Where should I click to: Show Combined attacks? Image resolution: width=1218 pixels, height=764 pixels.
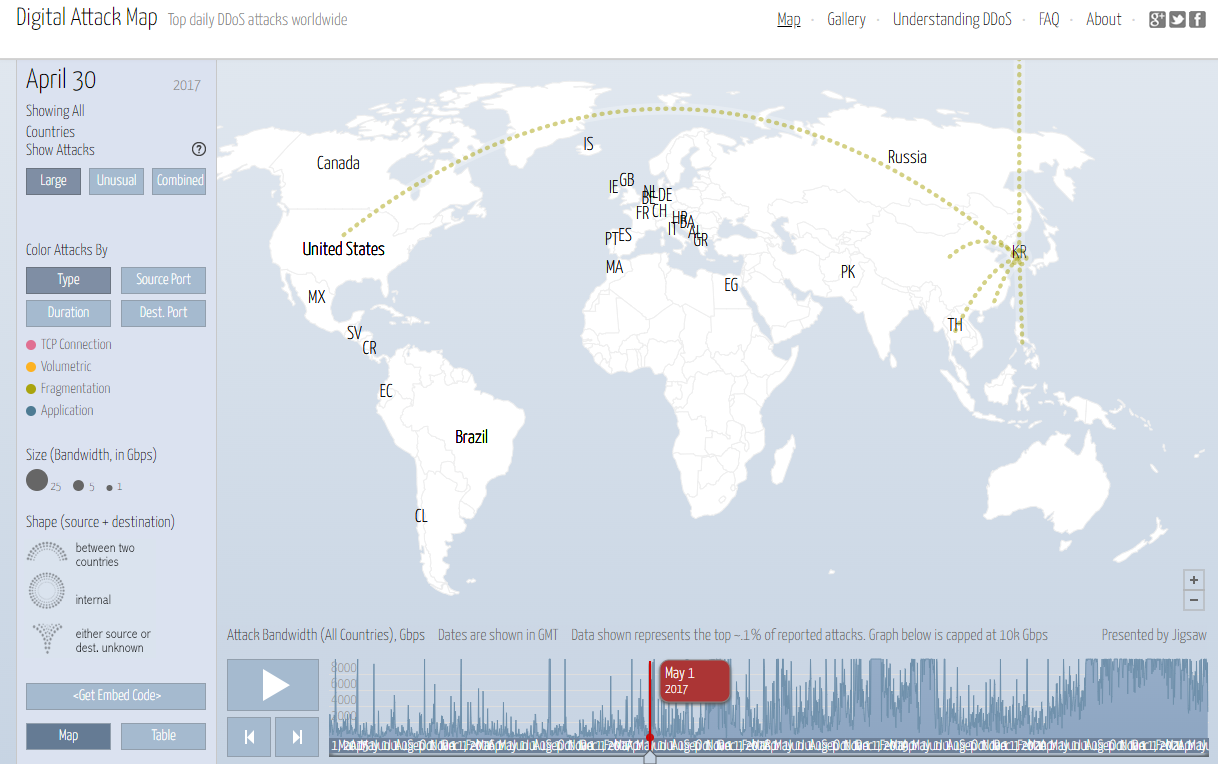tap(180, 181)
